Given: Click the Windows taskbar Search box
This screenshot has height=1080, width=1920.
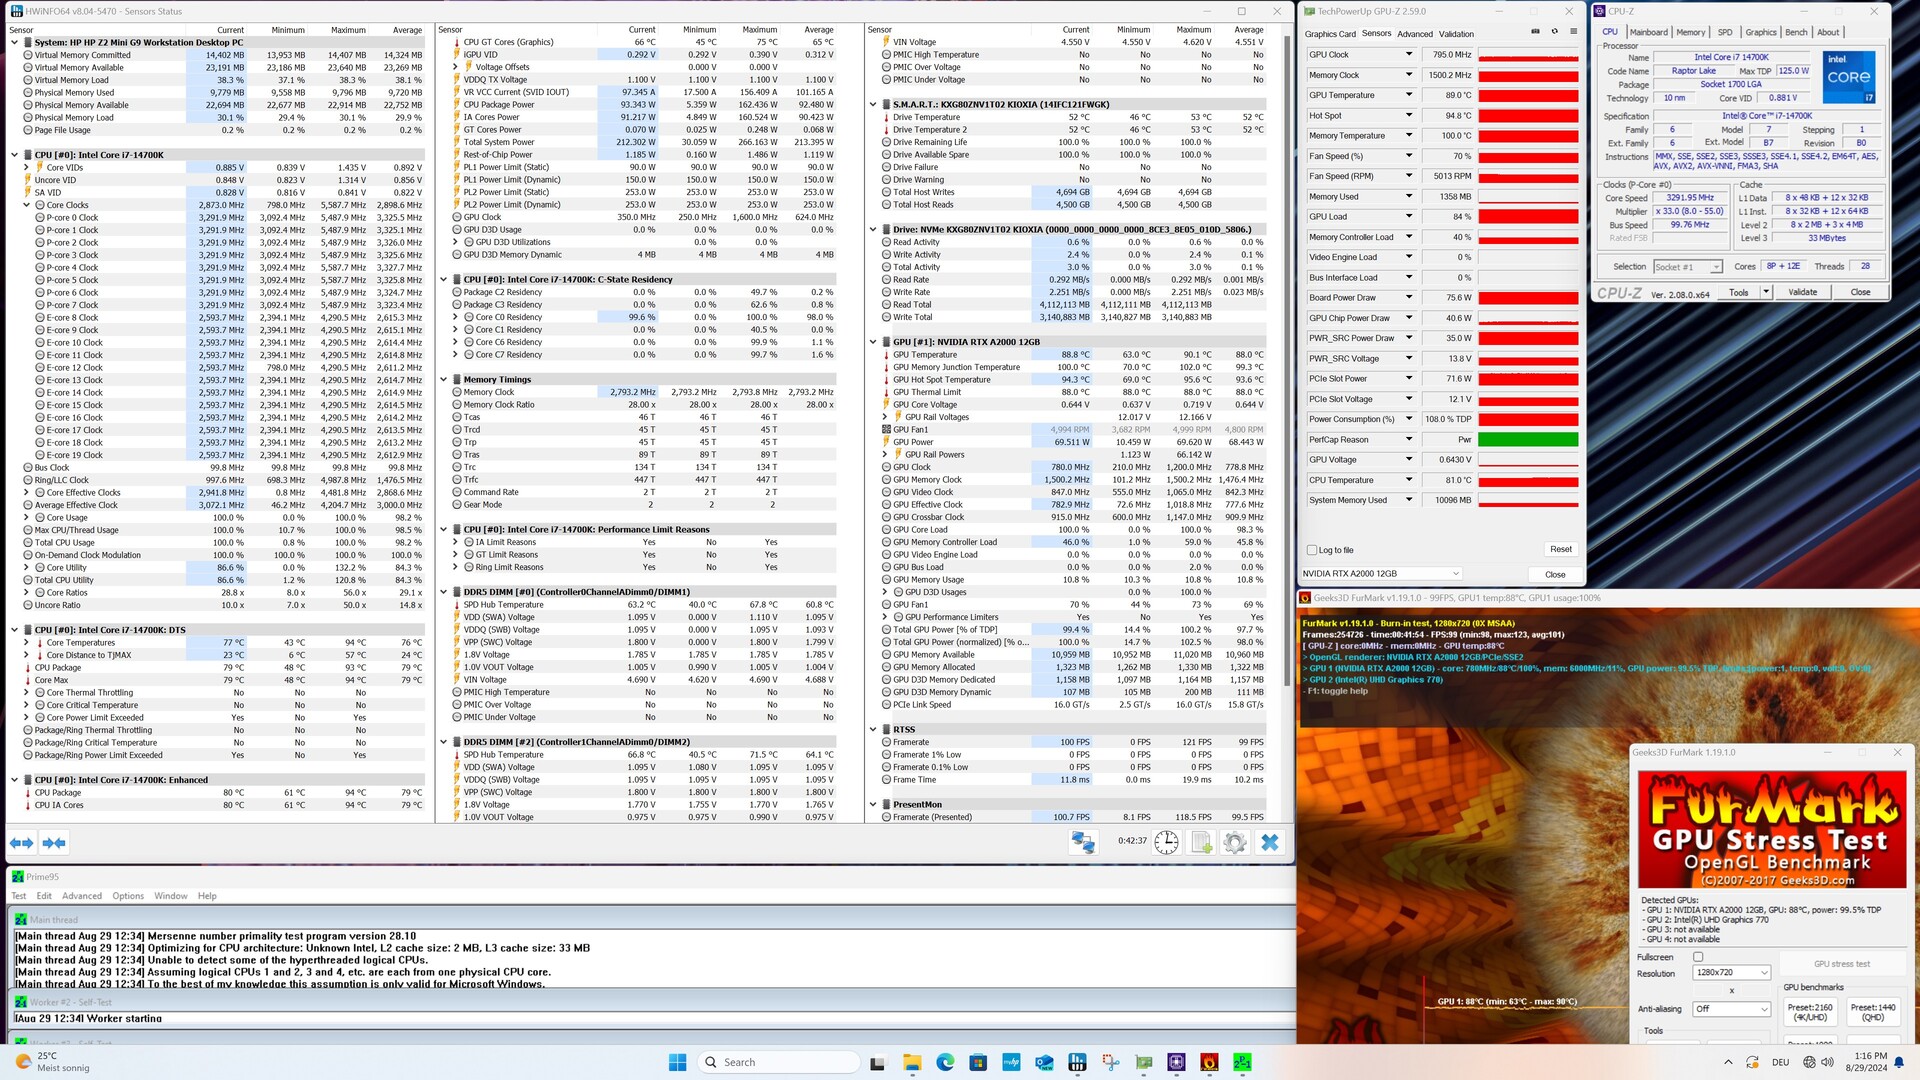Looking at the screenshot, I should tap(779, 1062).
